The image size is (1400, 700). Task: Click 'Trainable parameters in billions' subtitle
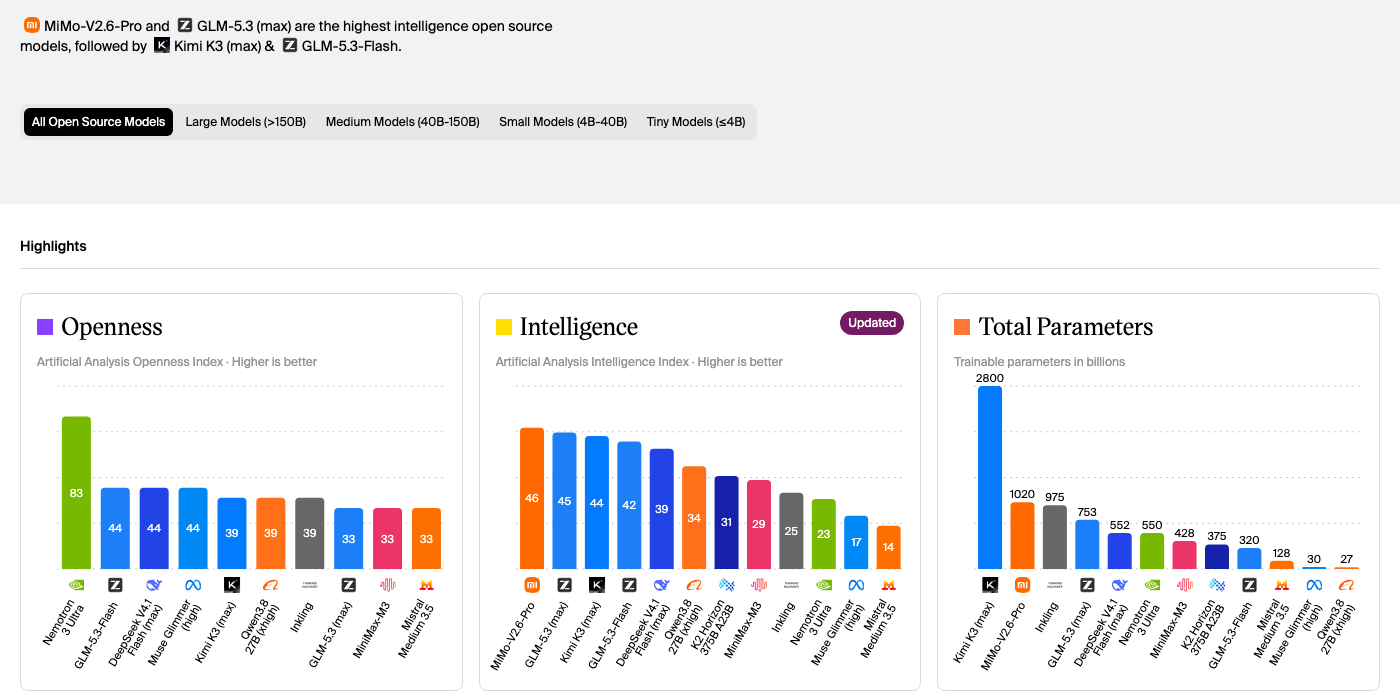tap(1040, 362)
